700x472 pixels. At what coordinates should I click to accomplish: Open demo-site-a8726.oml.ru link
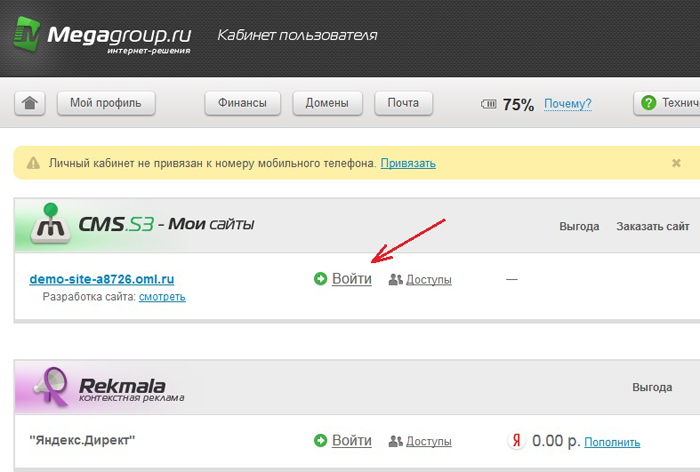click(x=102, y=279)
